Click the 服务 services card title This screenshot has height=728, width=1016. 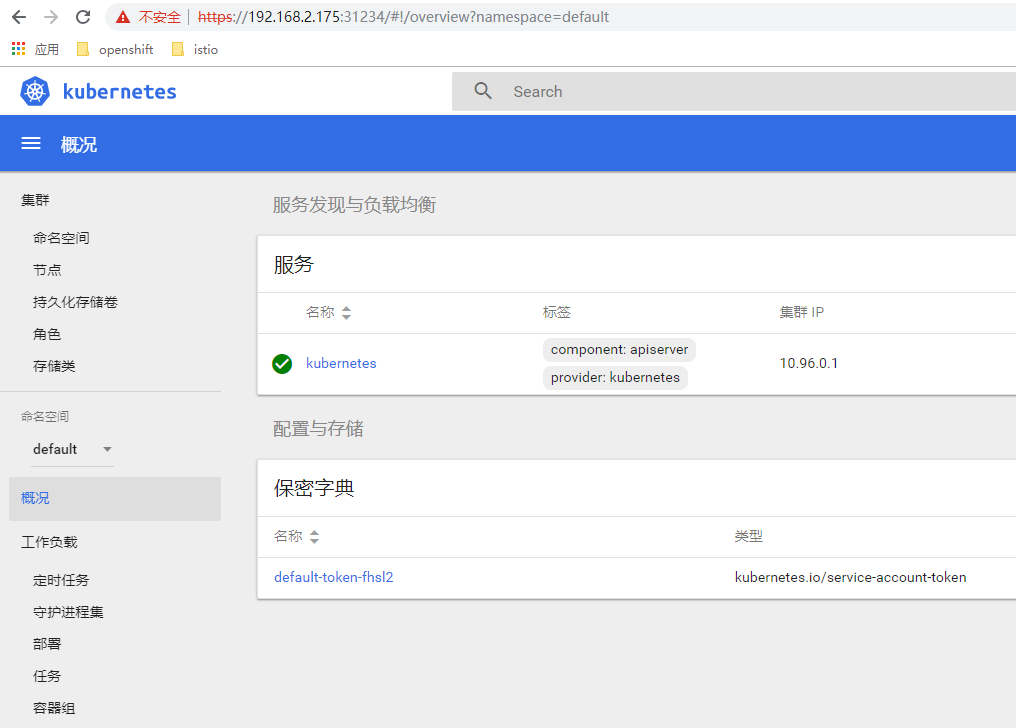click(x=294, y=264)
